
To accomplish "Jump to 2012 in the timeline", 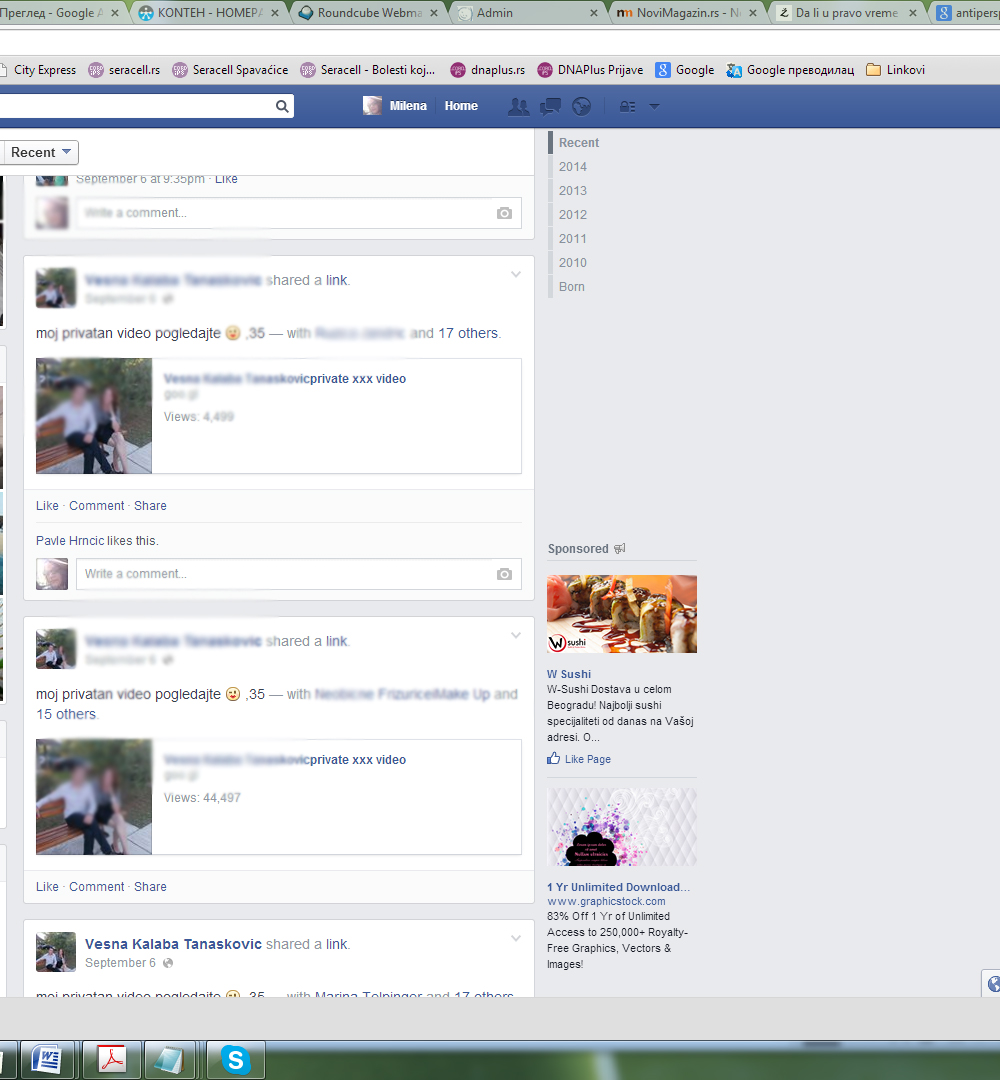I will [573, 214].
